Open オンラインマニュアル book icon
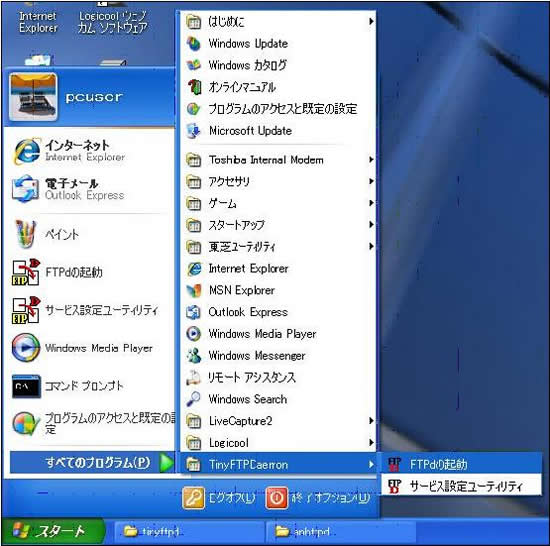The width and height of the screenshot is (550, 546). click(194, 87)
